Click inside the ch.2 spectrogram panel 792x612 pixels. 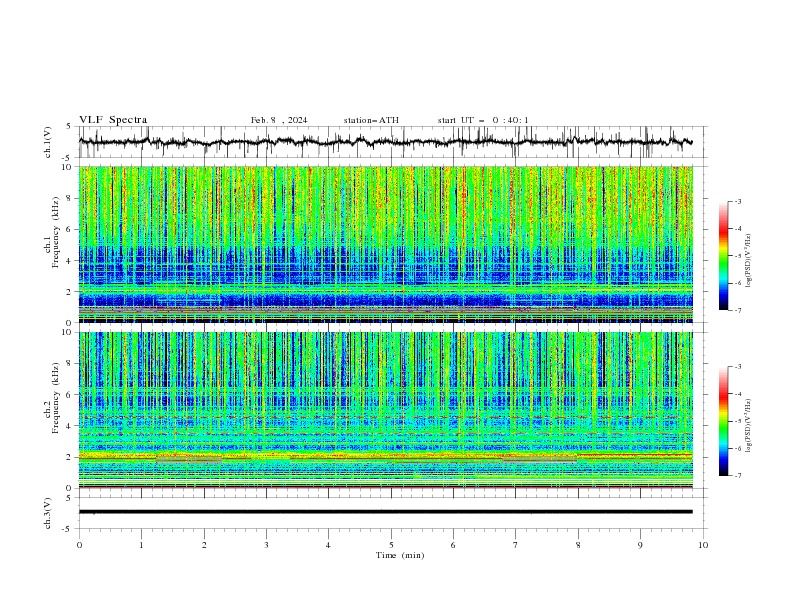[x=385, y=410]
